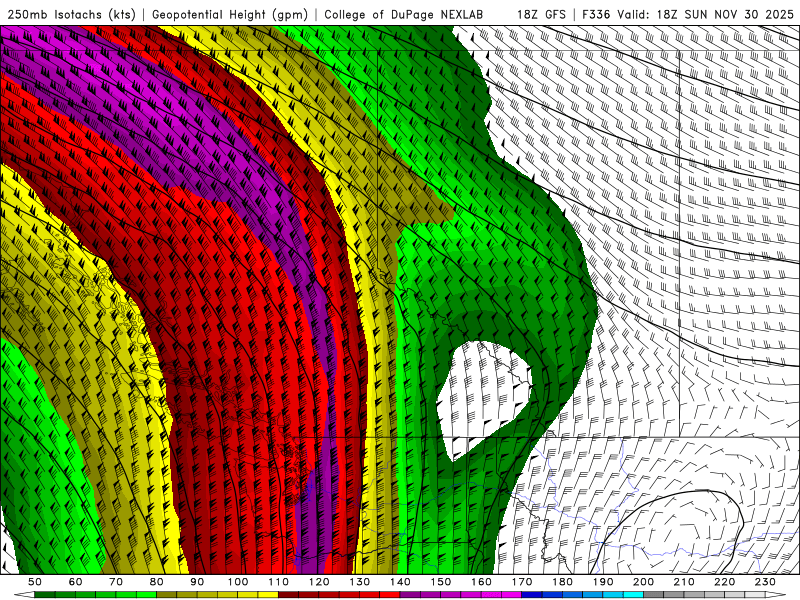Screen dimensions: 800x600
Task: Click the 'F336' forecast hour label
Action: 597,14
